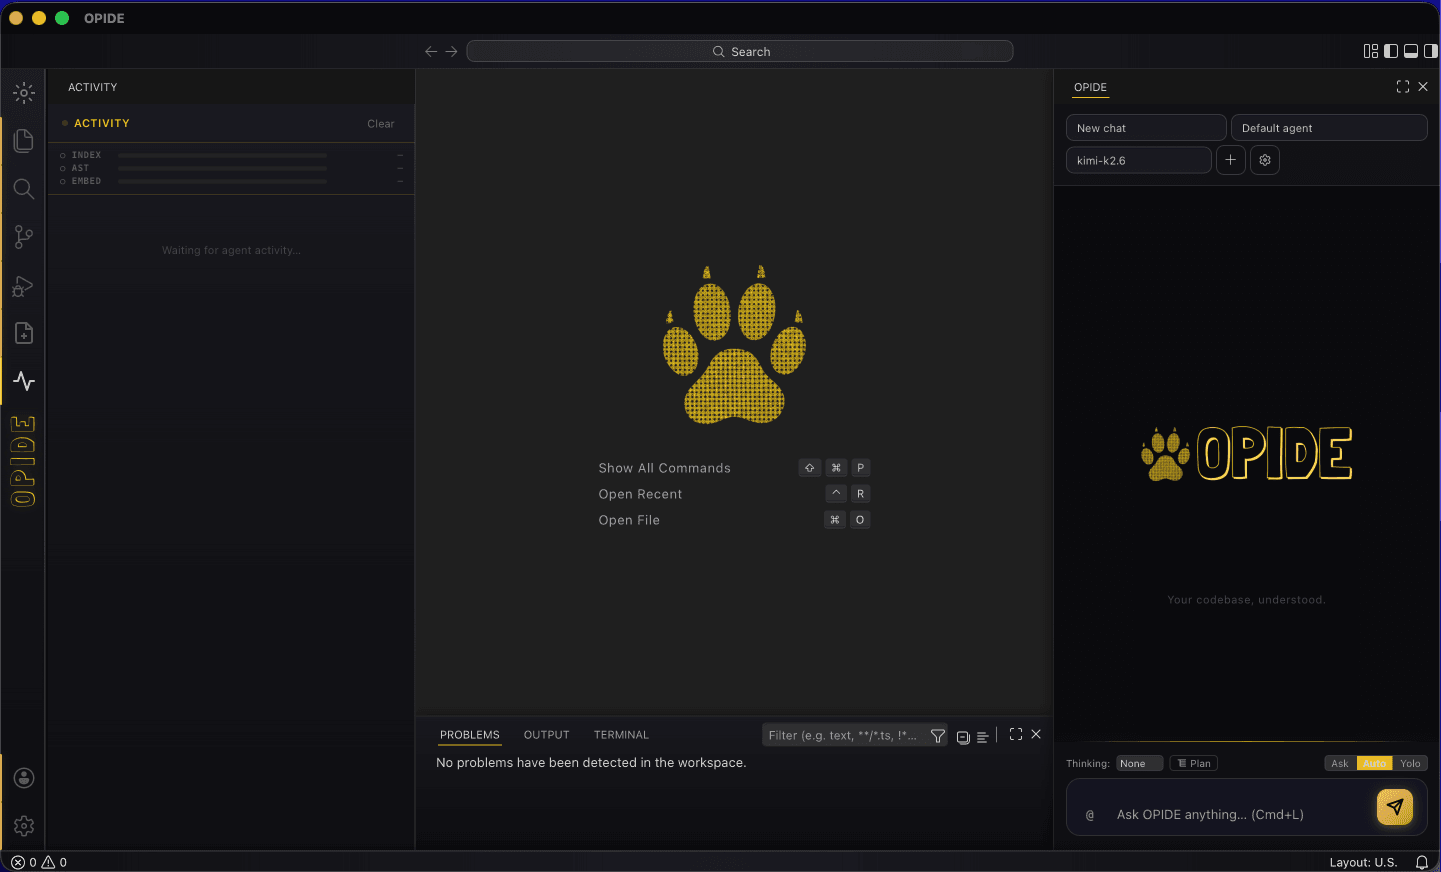The height and width of the screenshot is (872, 1441).
Task: Switch to the TERMINAL tab
Action: 621,735
